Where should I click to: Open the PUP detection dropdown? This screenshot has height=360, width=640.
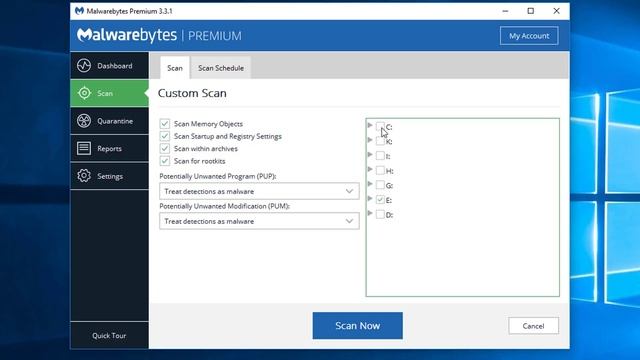click(259, 191)
